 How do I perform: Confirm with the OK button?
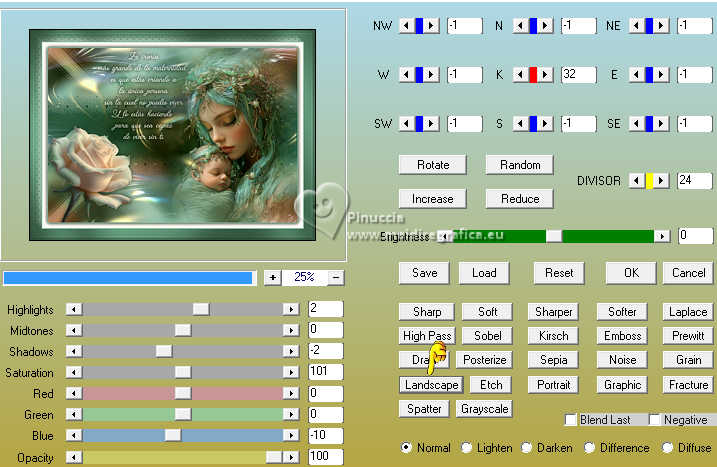[631, 273]
